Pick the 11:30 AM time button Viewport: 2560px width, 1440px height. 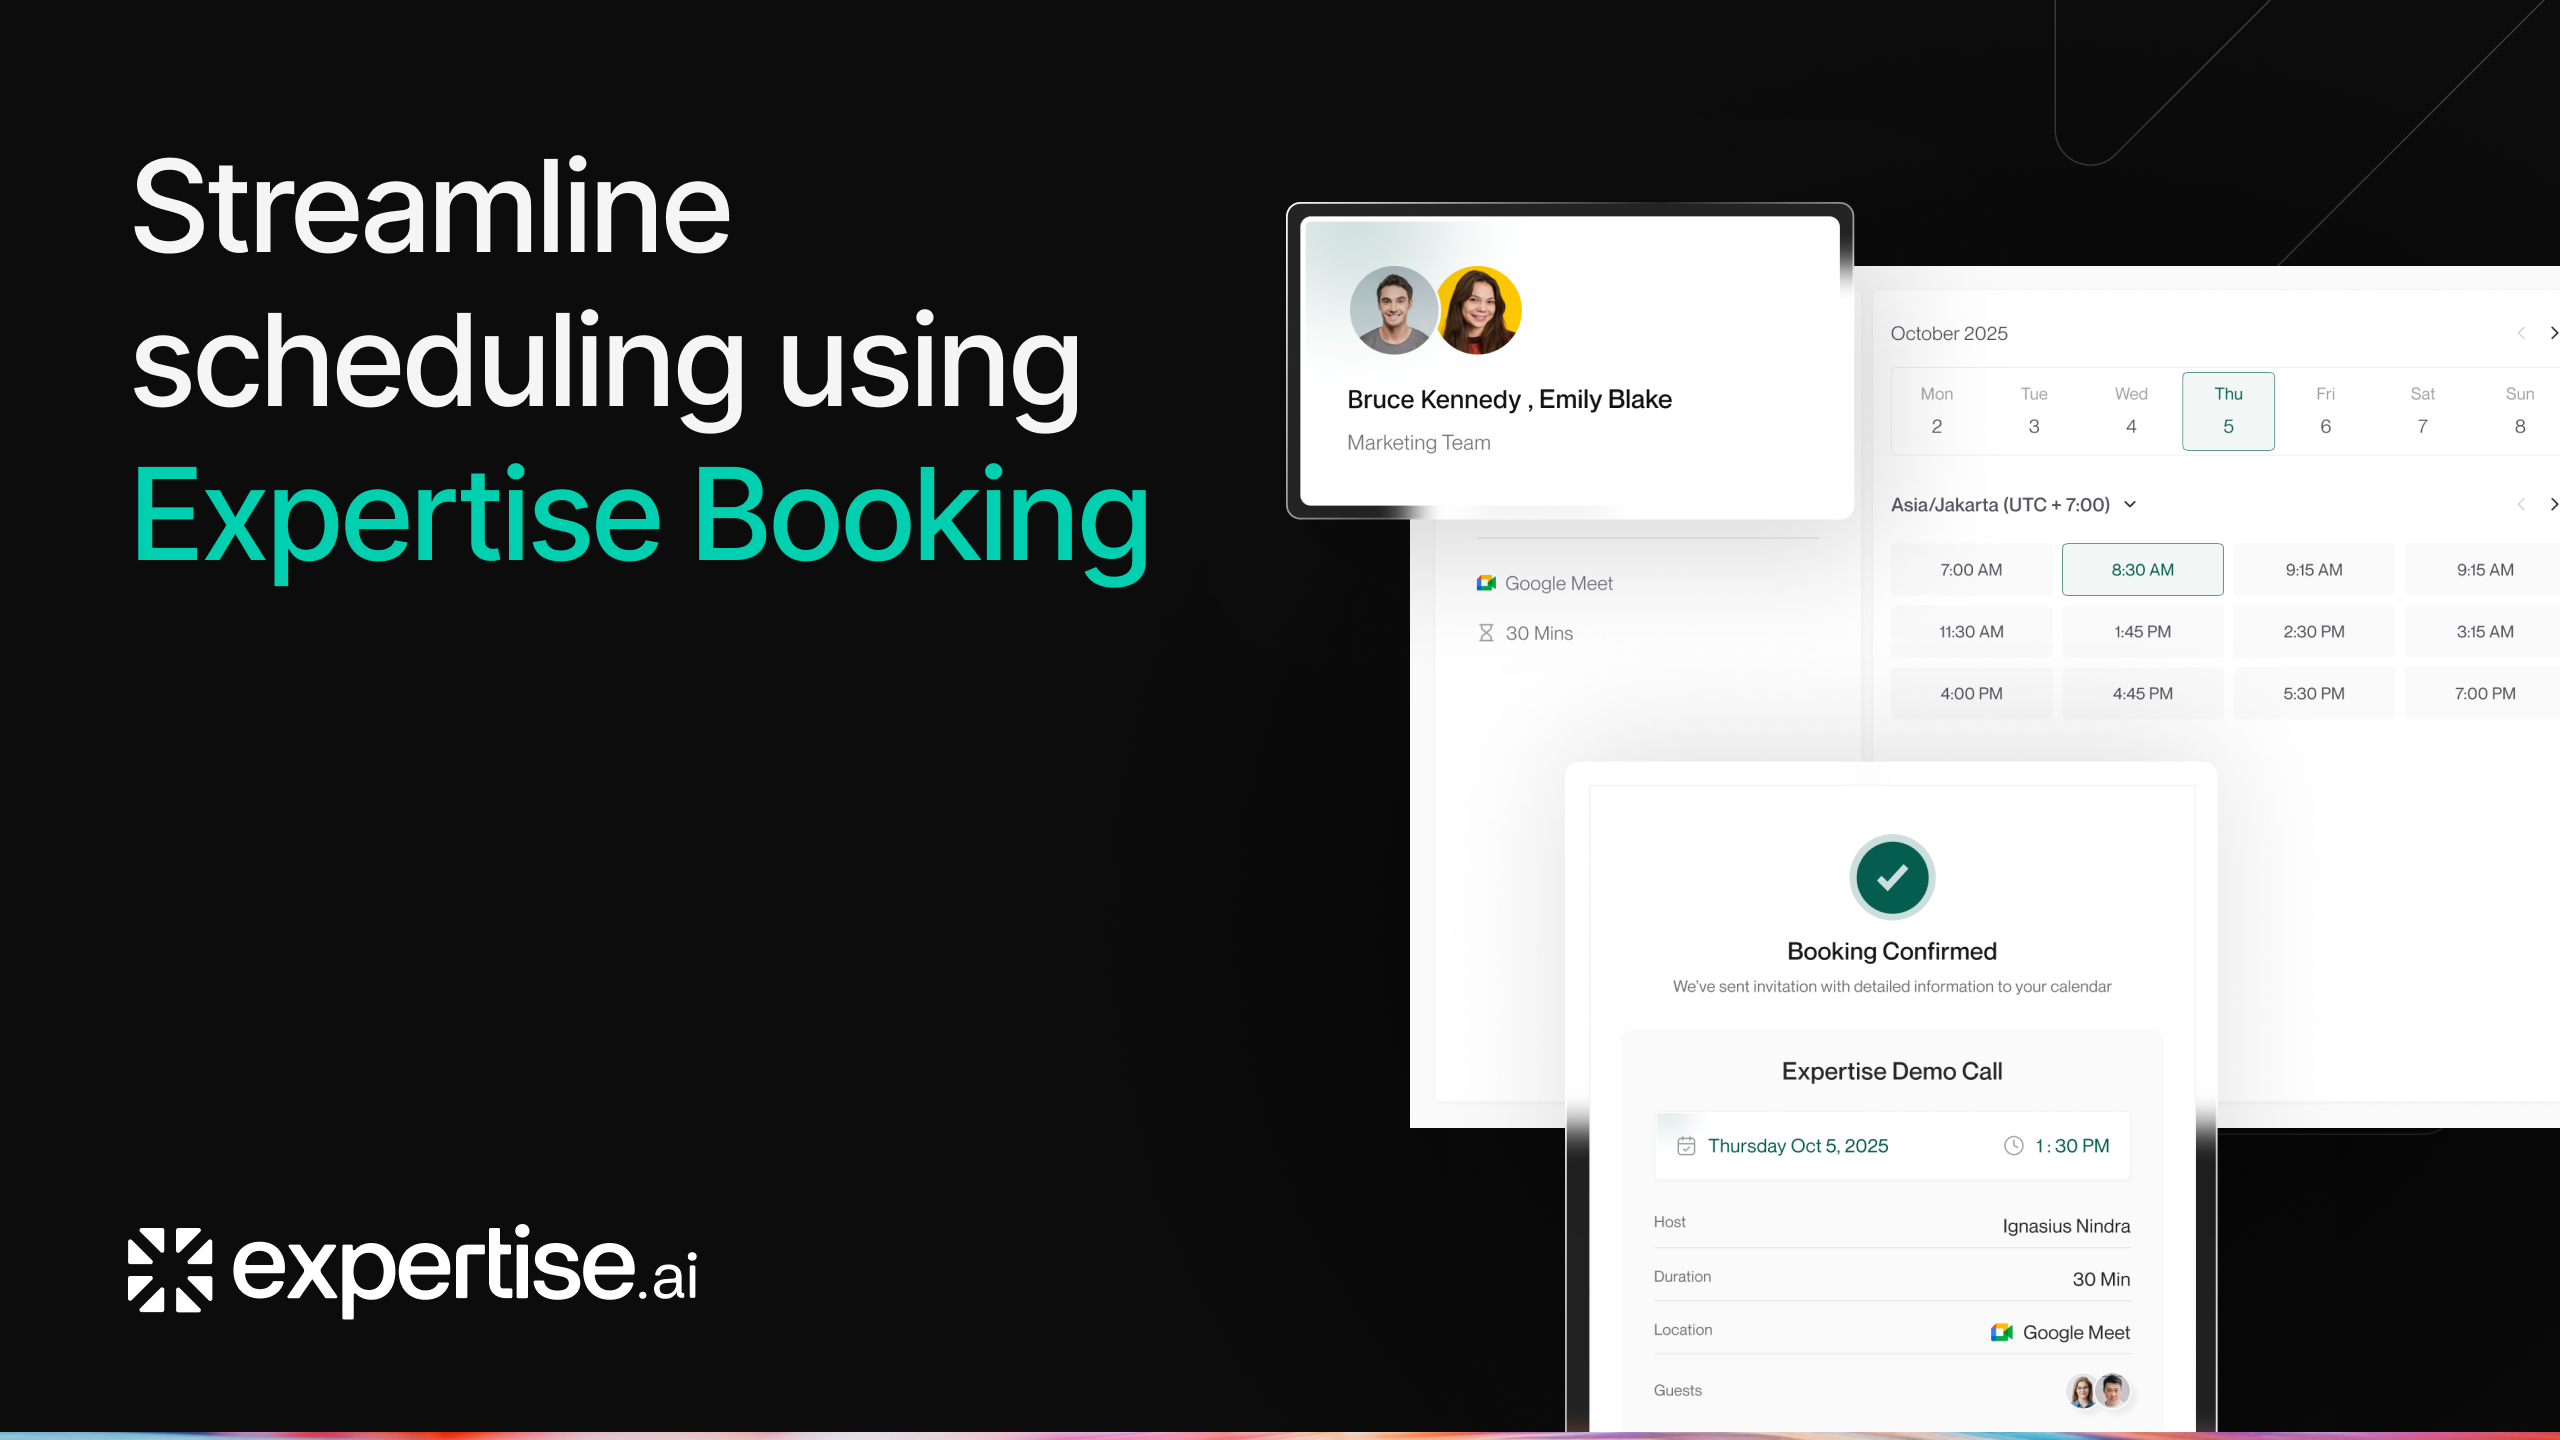1971,632
